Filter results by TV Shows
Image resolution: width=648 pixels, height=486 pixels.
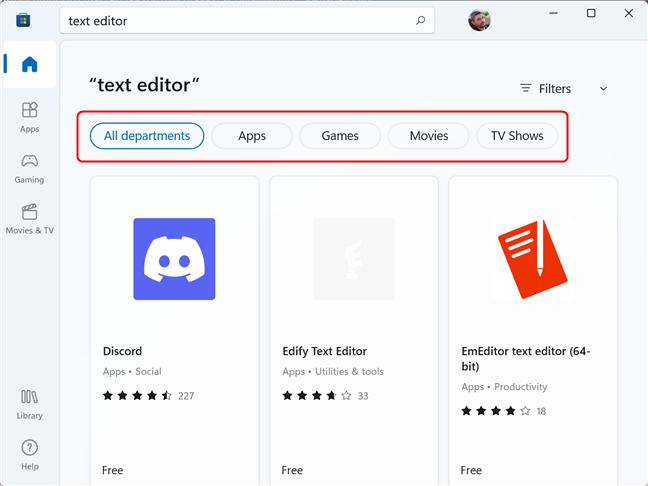point(517,136)
